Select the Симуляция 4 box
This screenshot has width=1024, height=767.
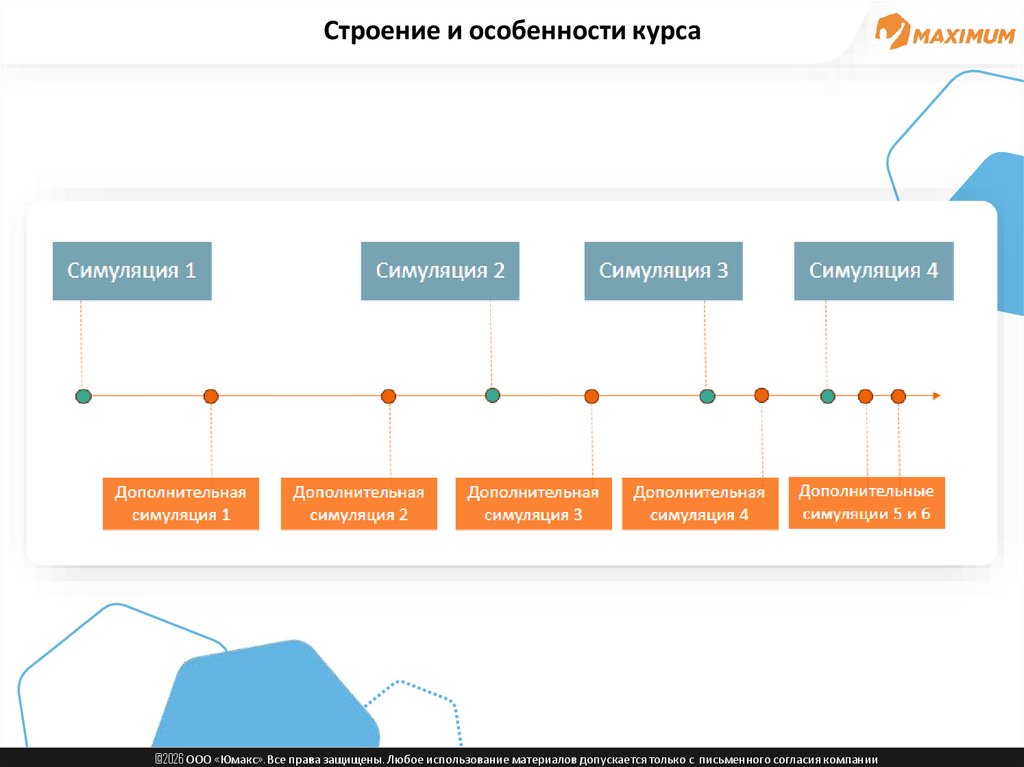pyautogui.click(x=874, y=271)
